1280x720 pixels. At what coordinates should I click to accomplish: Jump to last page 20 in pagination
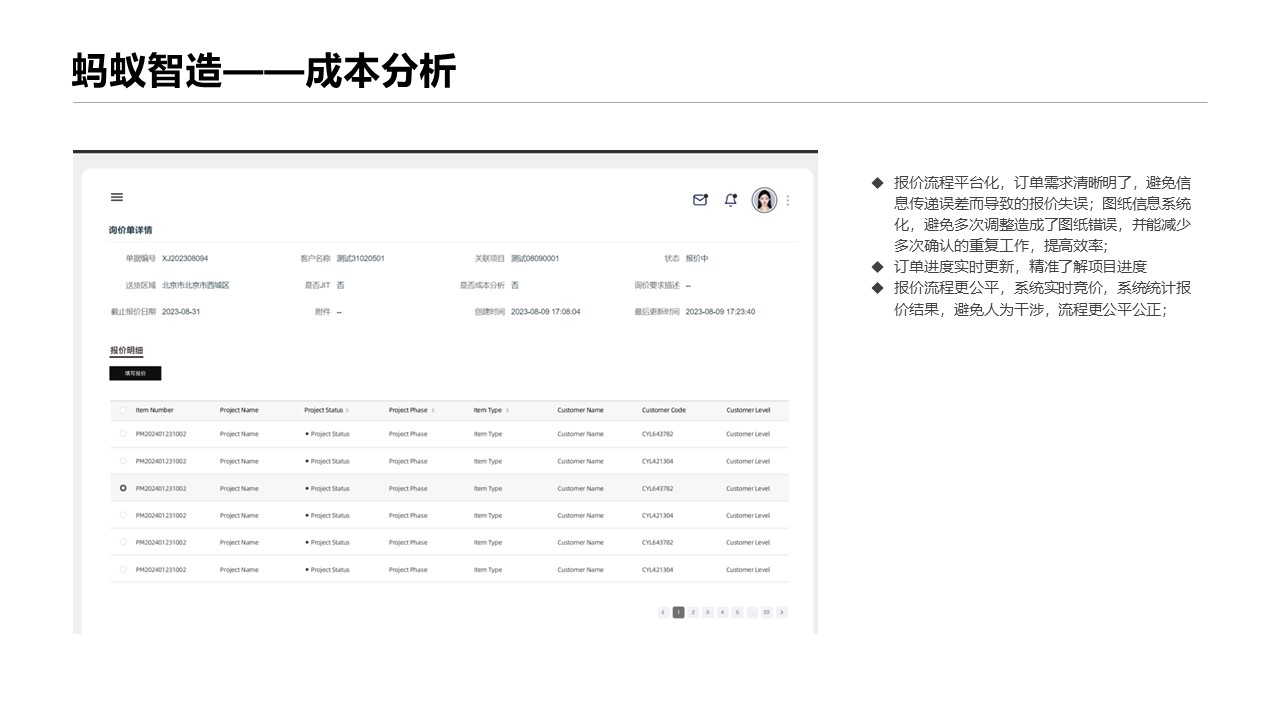(766, 612)
